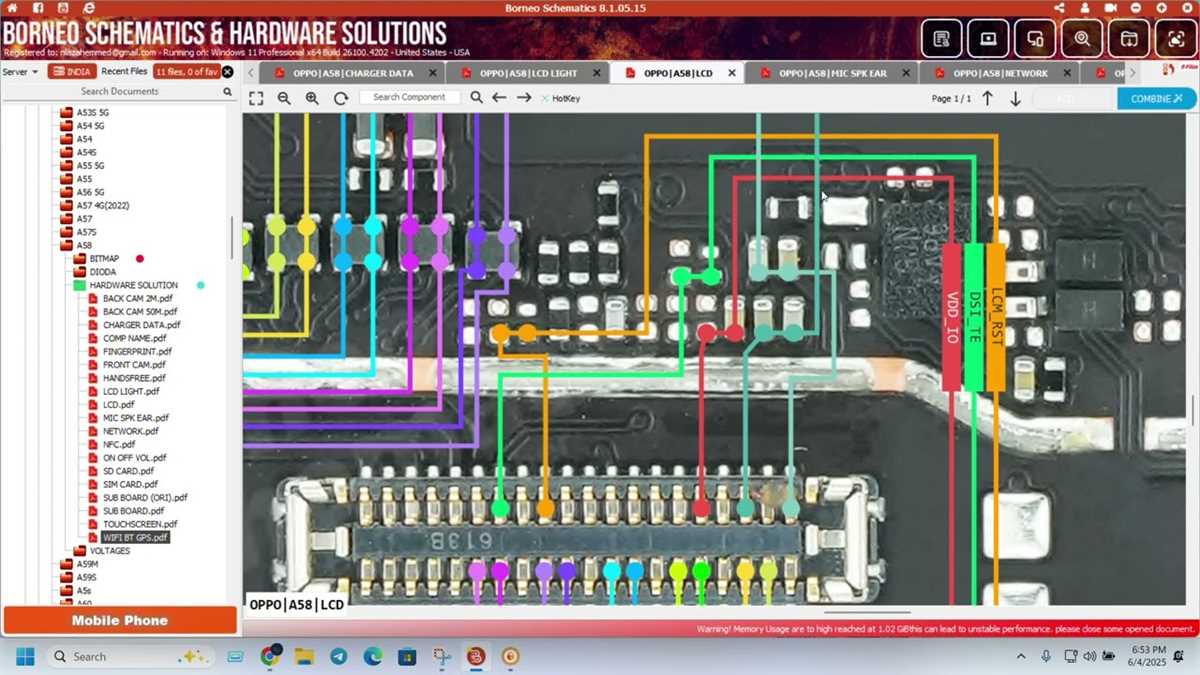
Task: Click the 11 files favorites button
Action: [x=186, y=72]
